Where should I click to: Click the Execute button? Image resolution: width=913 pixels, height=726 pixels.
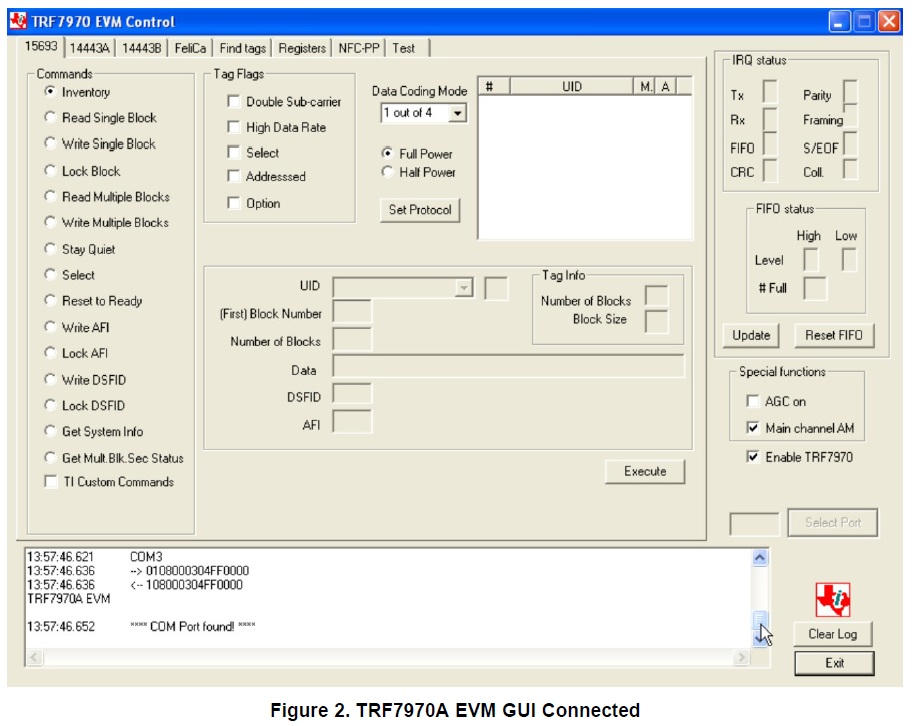click(645, 472)
